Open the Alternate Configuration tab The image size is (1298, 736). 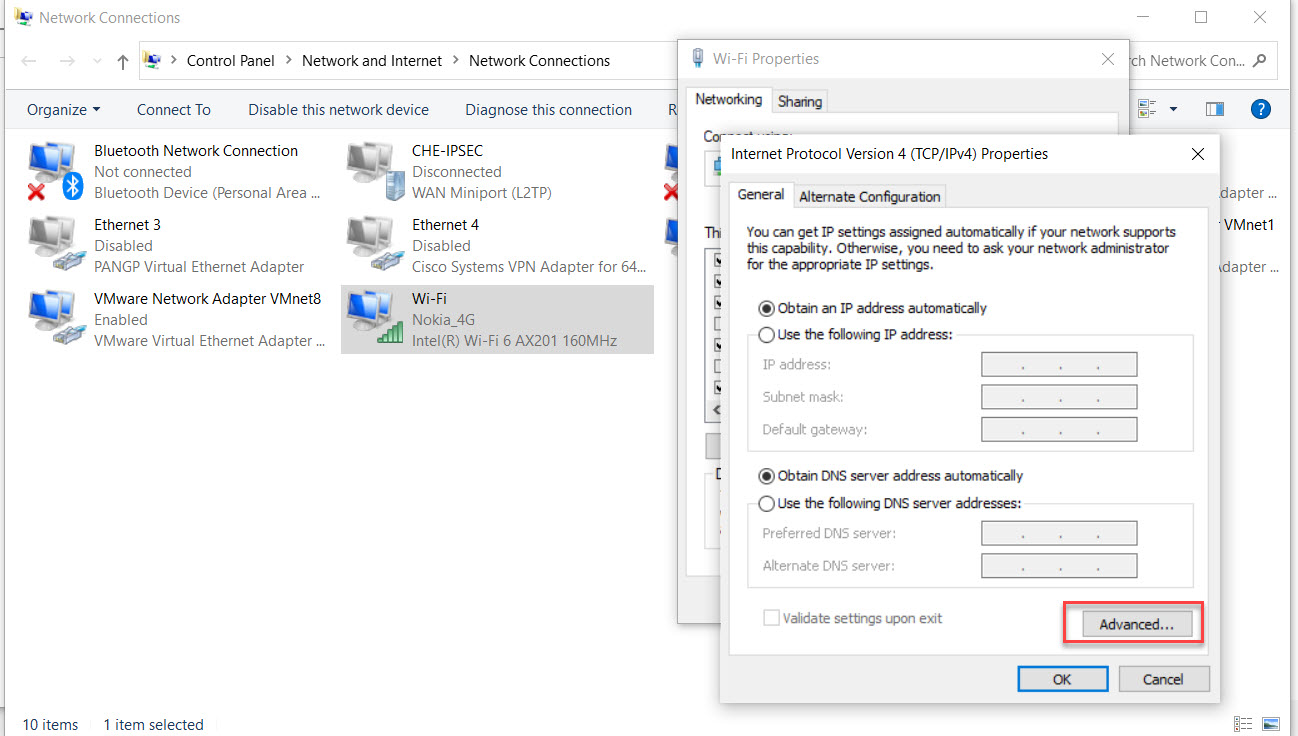coord(869,196)
